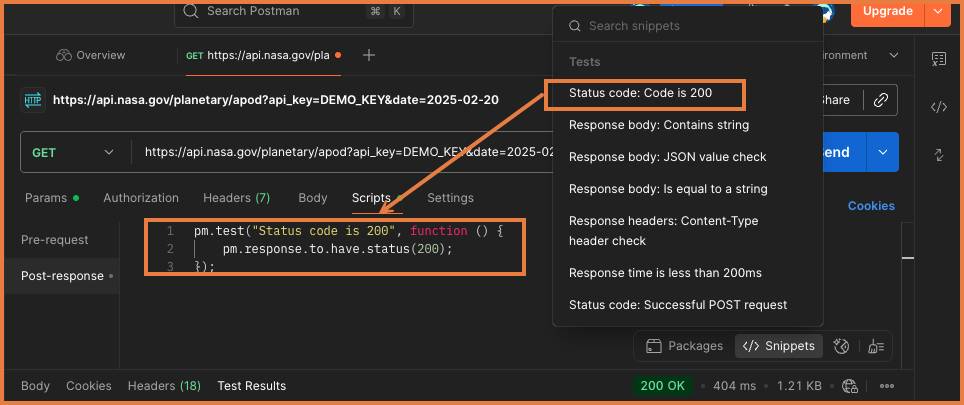Select the Post-response script section
964x405 pixels.
pos(62,276)
